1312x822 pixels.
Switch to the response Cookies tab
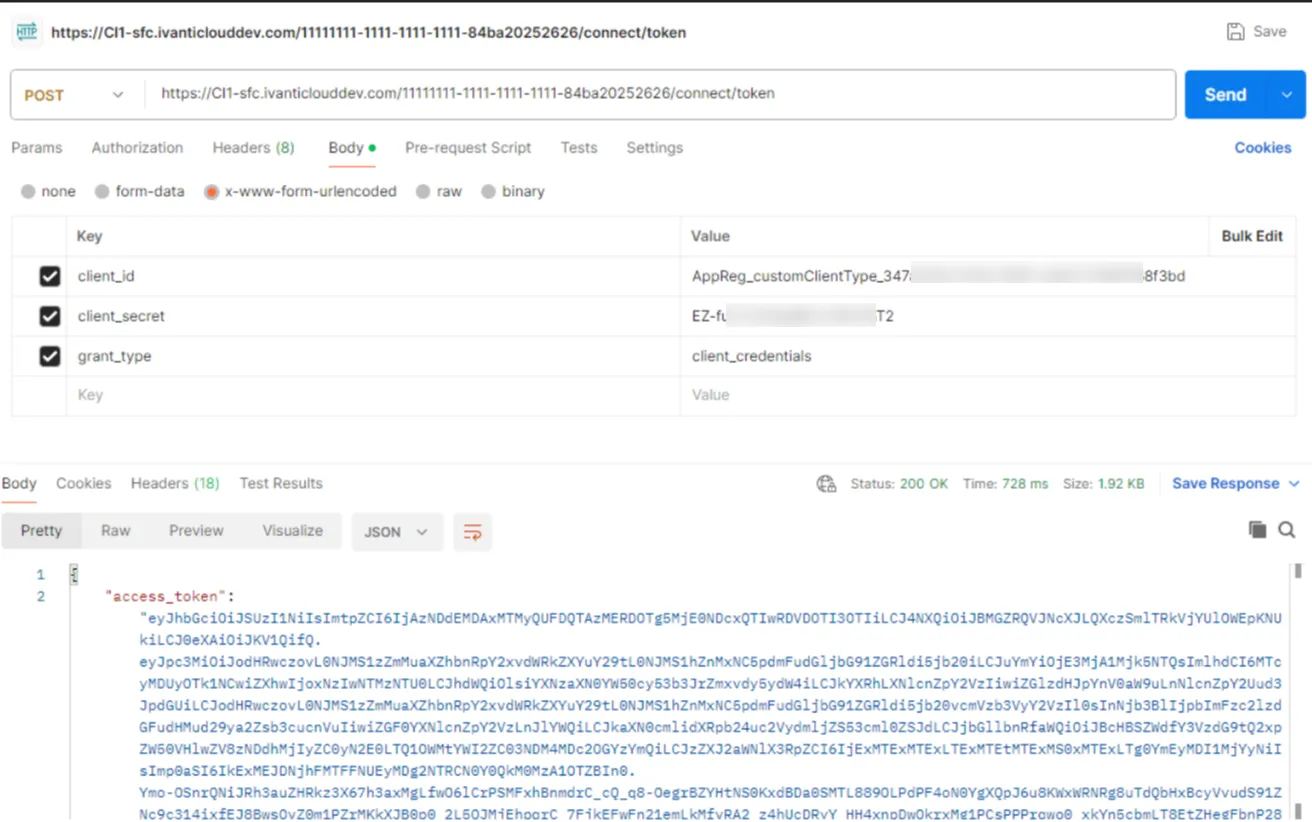click(x=83, y=484)
